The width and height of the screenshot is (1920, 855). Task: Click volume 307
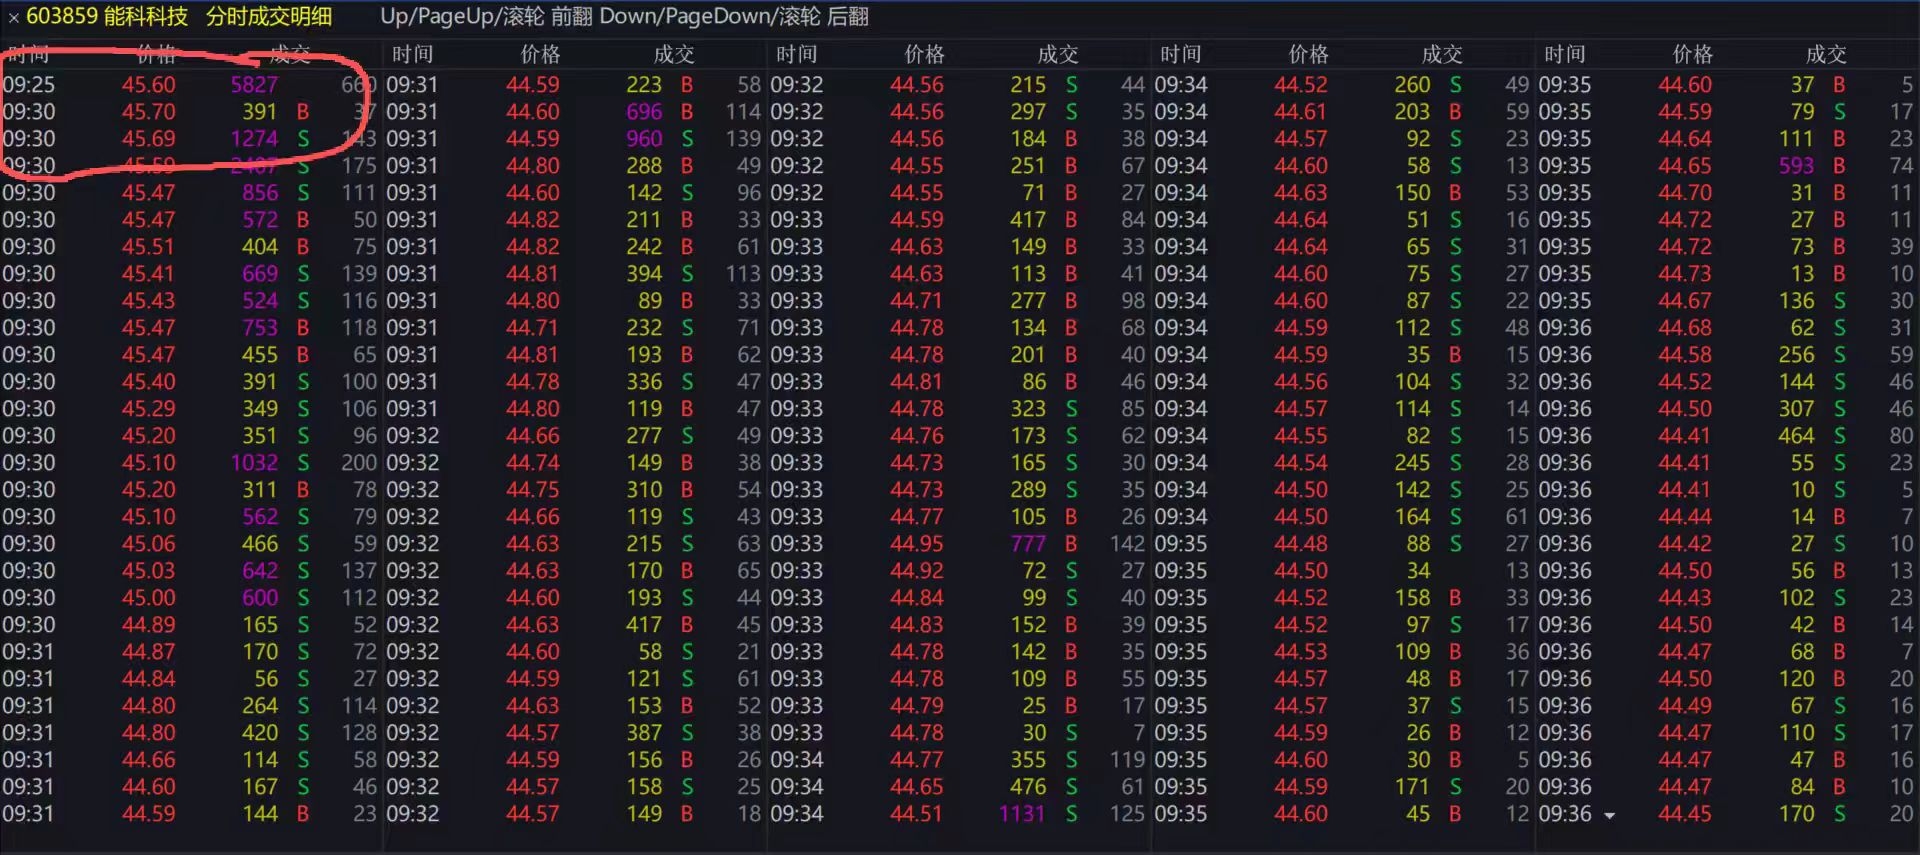click(x=1796, y=409)
